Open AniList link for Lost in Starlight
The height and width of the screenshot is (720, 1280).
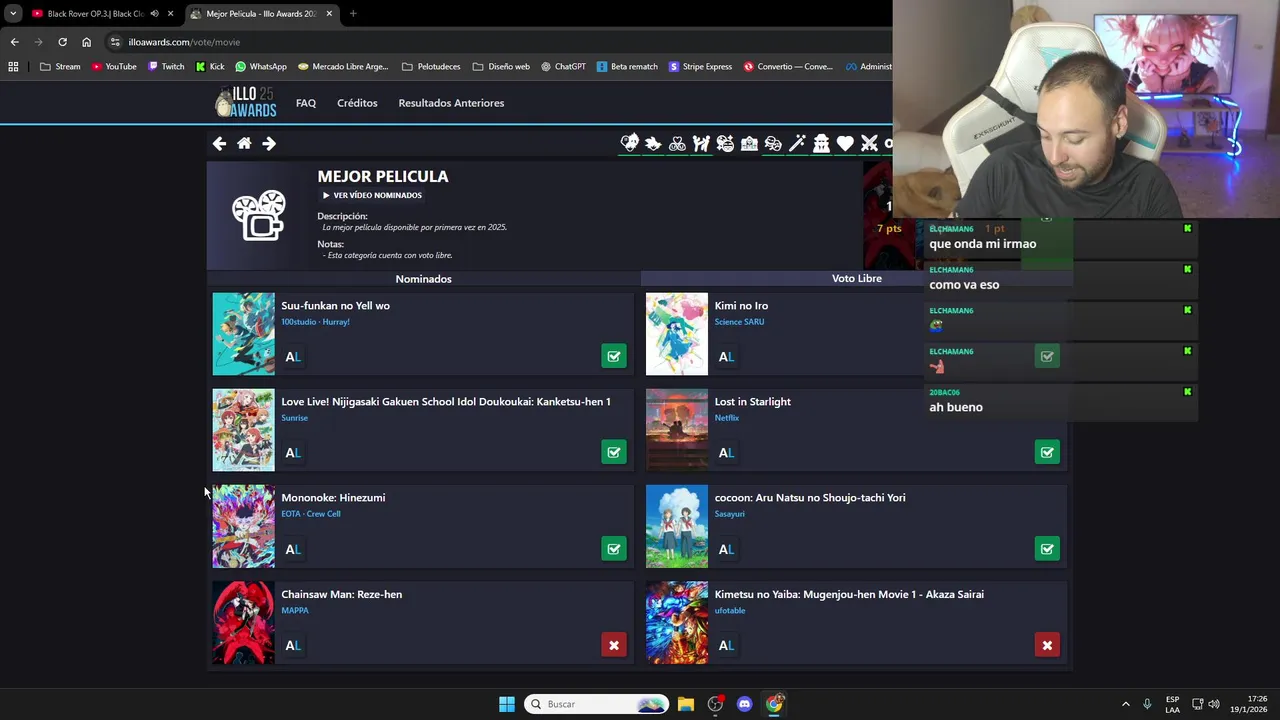click(x=726, y=453)
